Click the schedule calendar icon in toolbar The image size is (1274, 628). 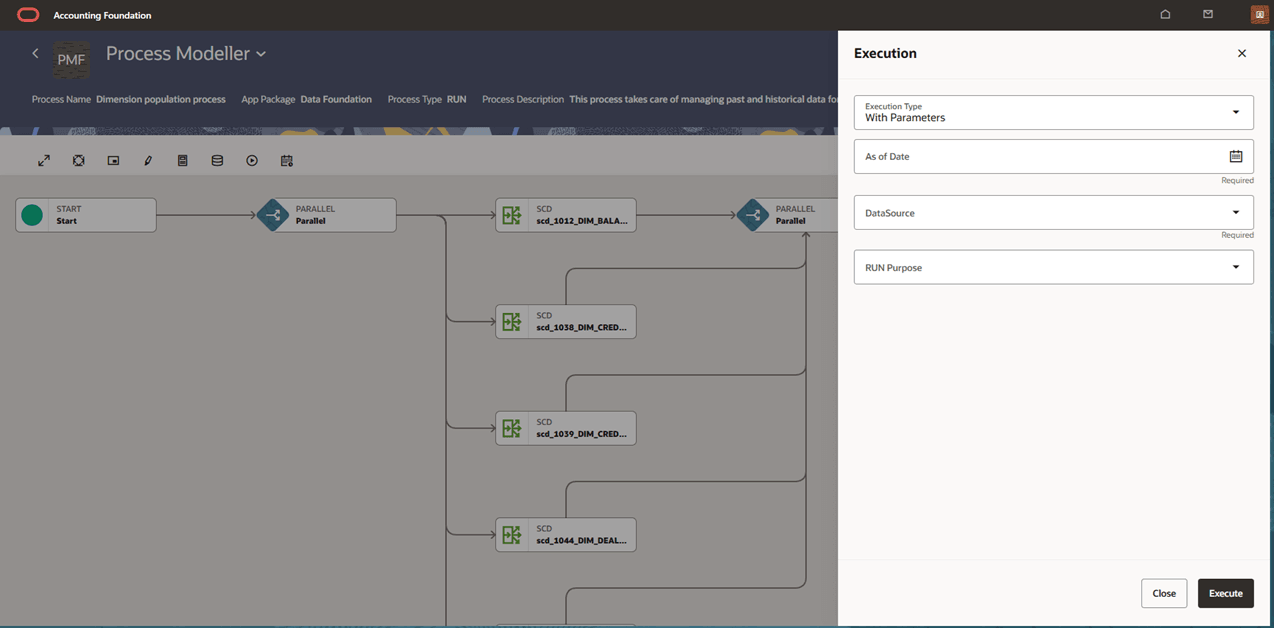(287, 160)
